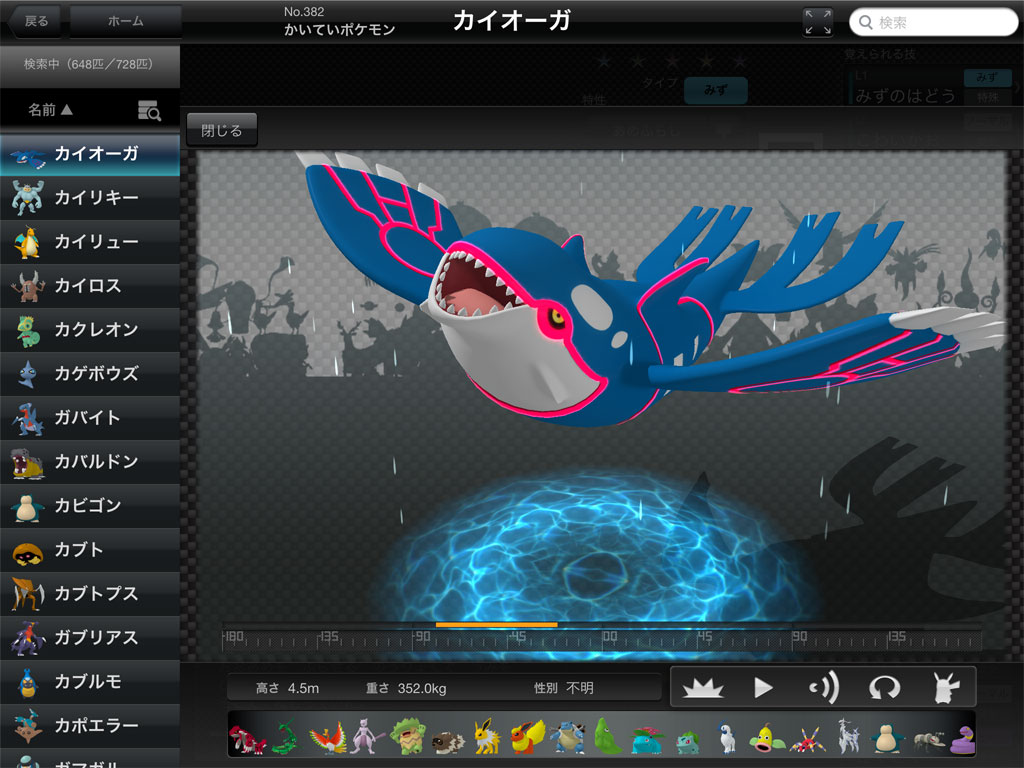The image size is (1024, 768).
Task: Click the orange bar on rotation slider
Action: point(496,625)
